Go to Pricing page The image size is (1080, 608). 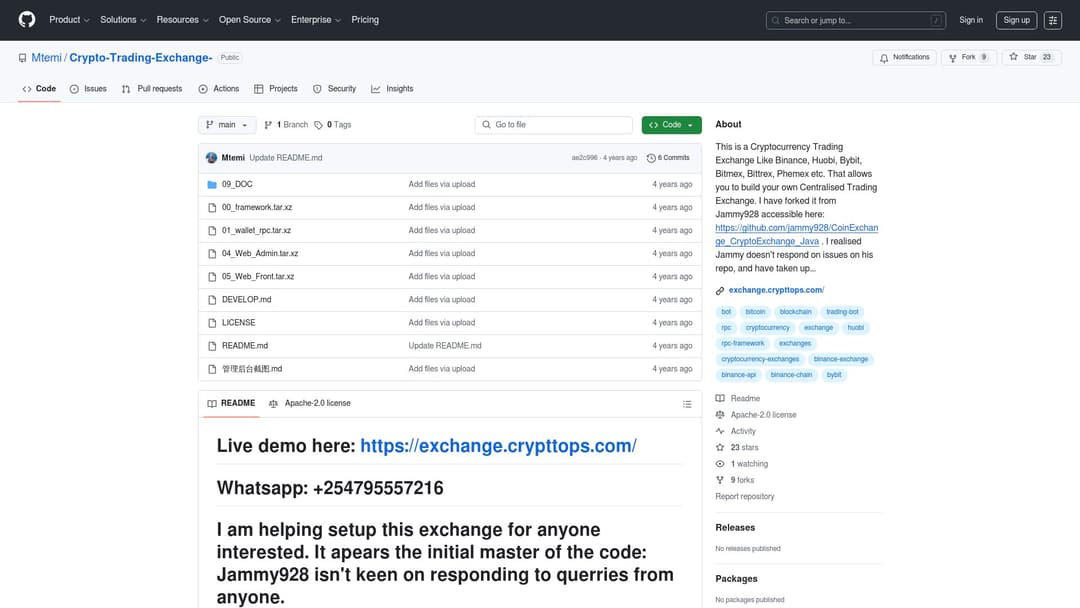click(x=365, y=20)
